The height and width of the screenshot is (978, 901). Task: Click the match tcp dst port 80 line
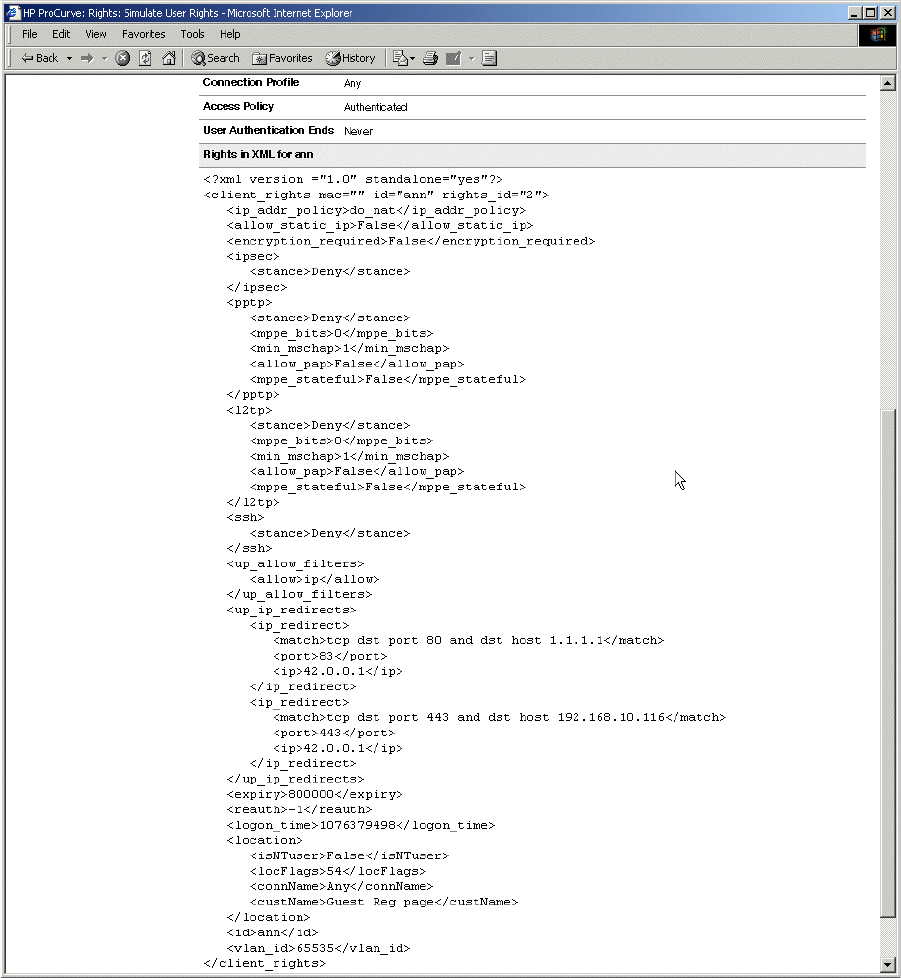468,641
